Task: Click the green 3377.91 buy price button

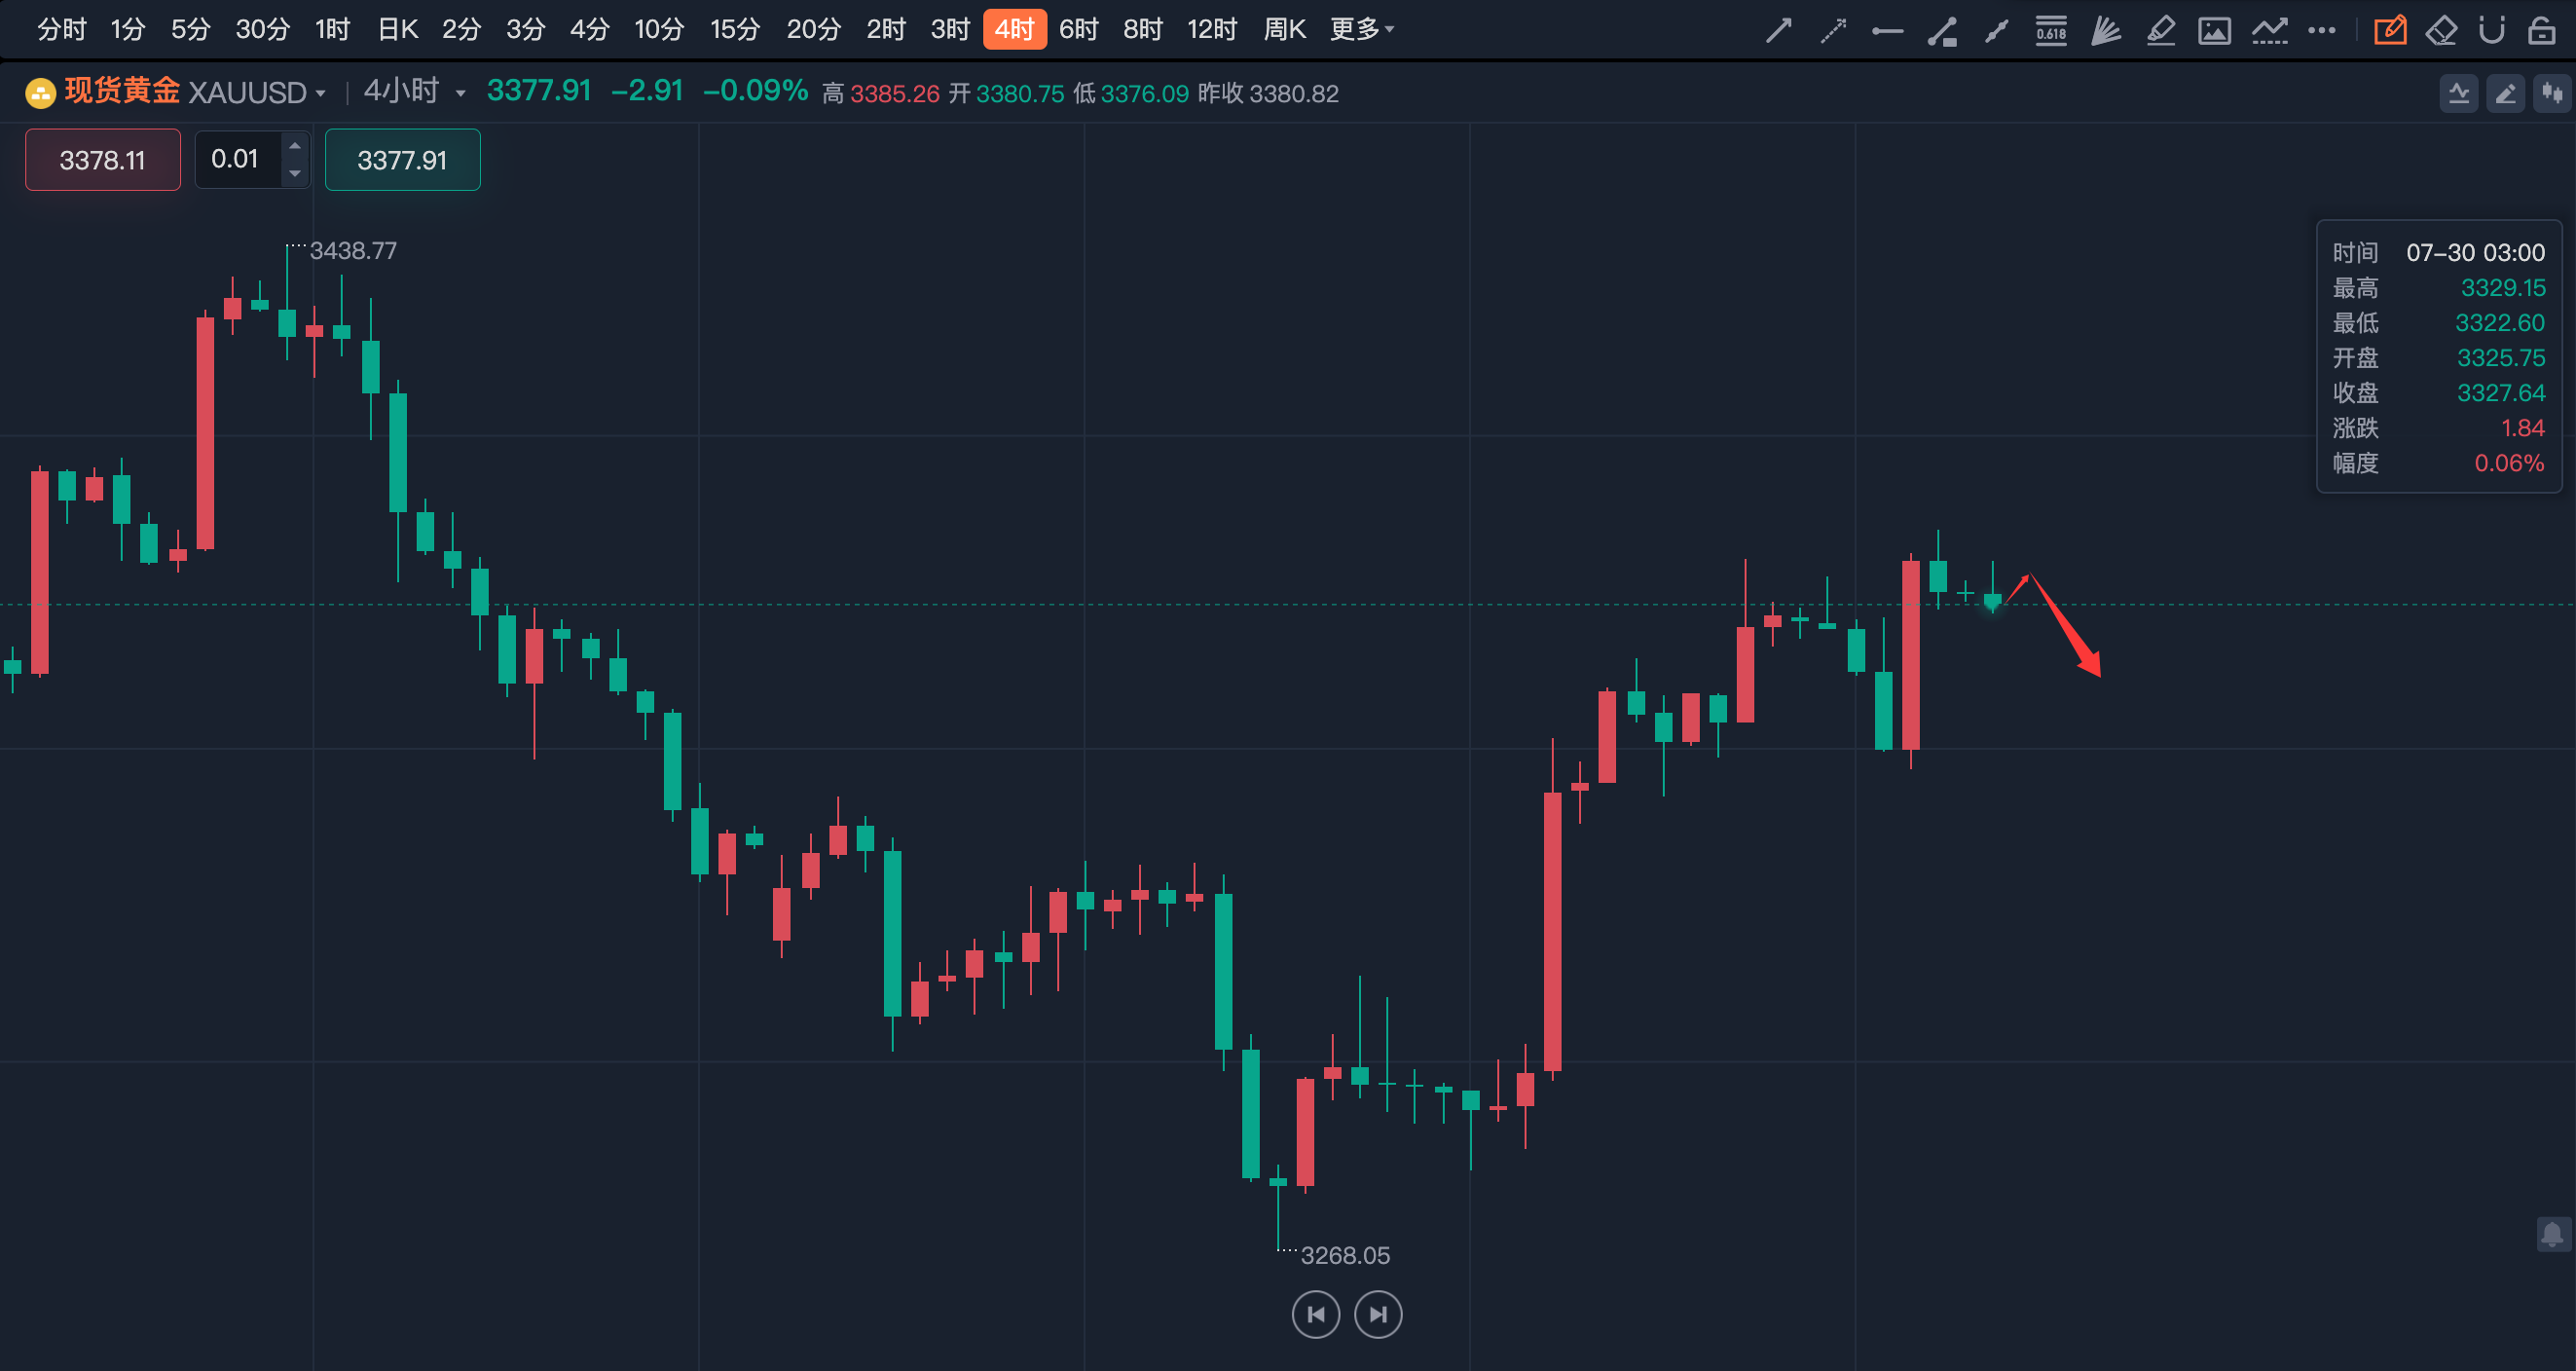Action: click(x=402, y=160)
